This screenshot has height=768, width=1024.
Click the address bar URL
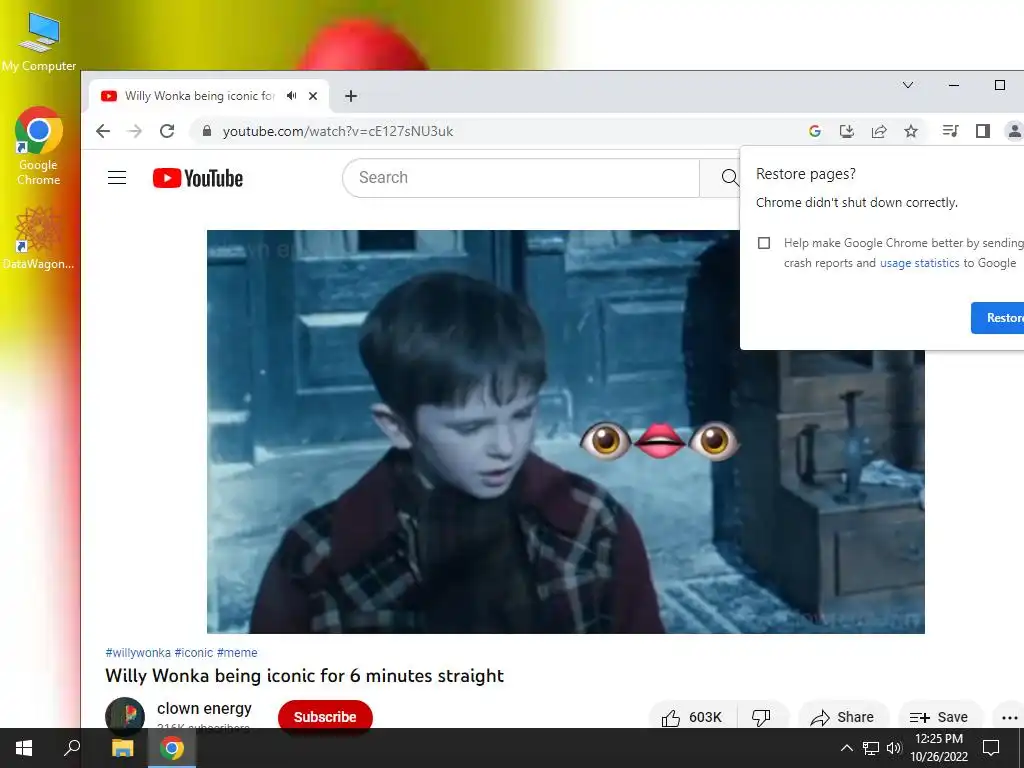pos(338,131)
